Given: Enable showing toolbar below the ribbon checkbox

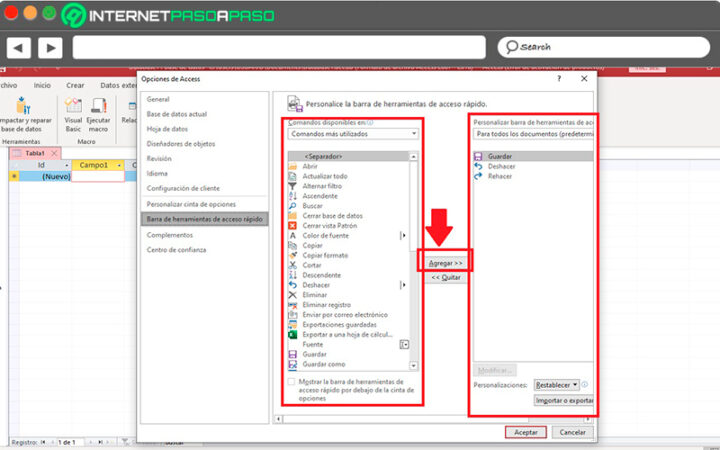Looking at the screenshot, I should click(292, 382).
